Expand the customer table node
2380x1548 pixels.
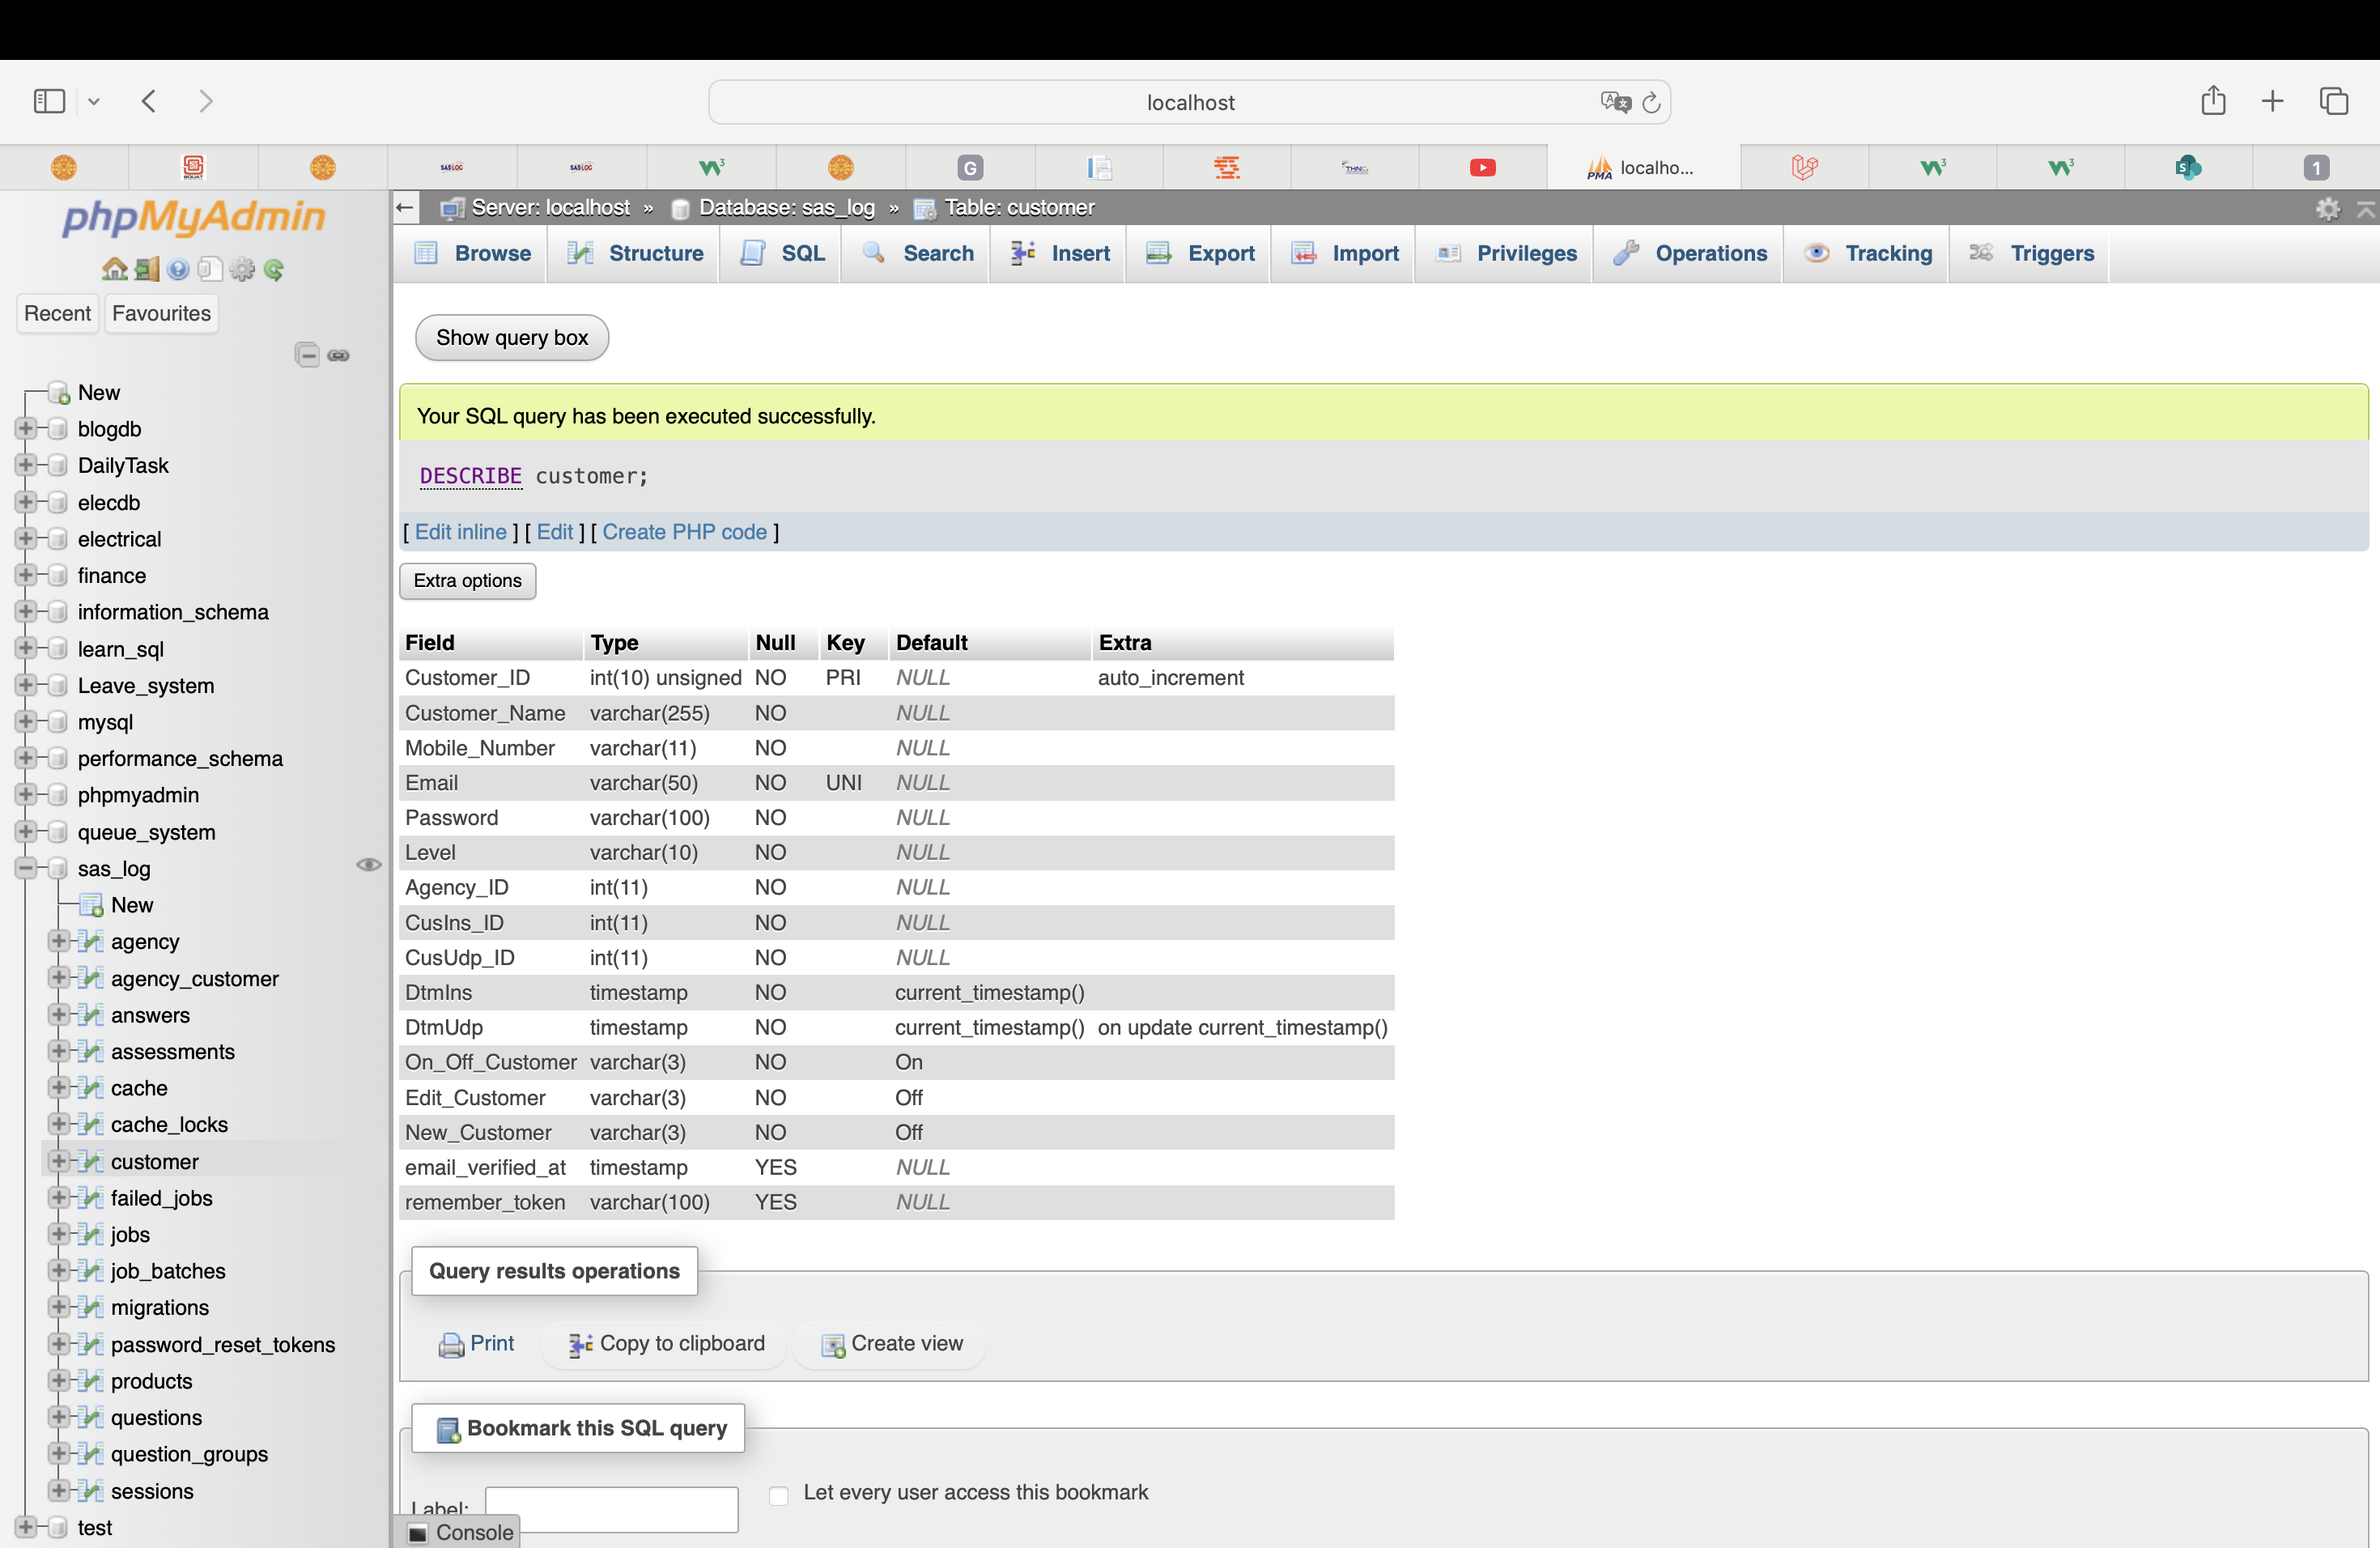58,1161
